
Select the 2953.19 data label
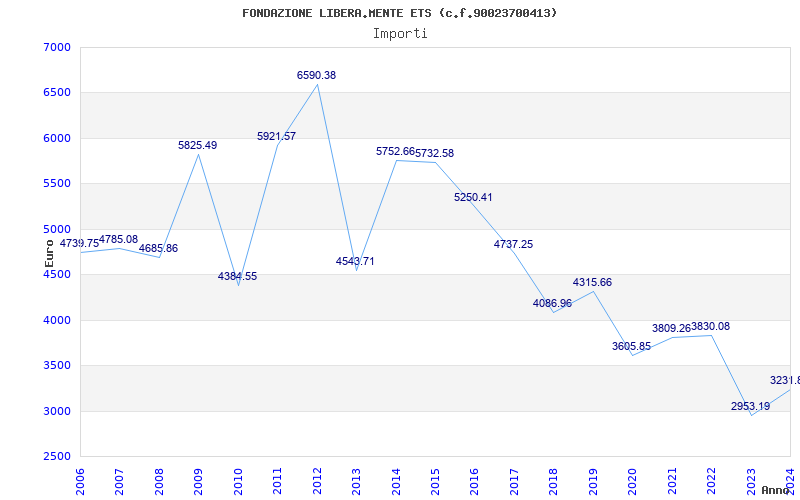point(751,407)
